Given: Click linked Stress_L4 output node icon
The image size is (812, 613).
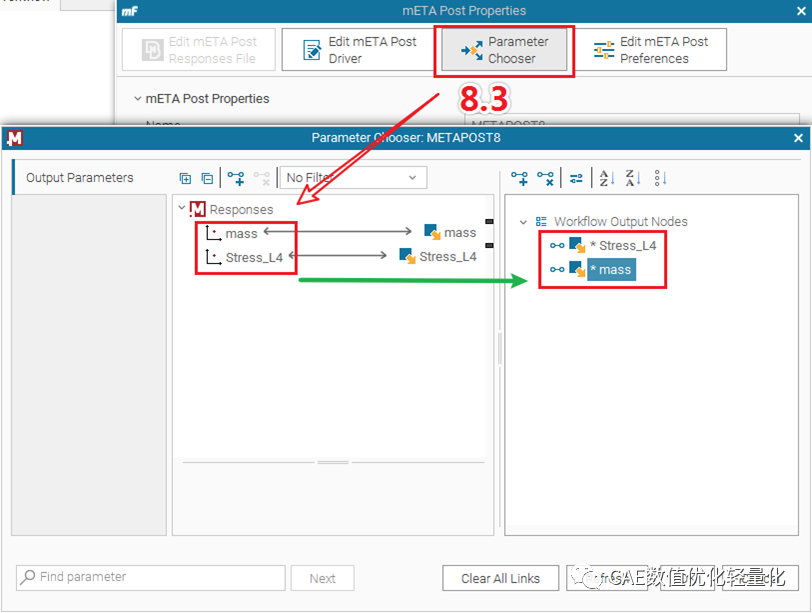Looking at the screenshot, I should [408, 256].
